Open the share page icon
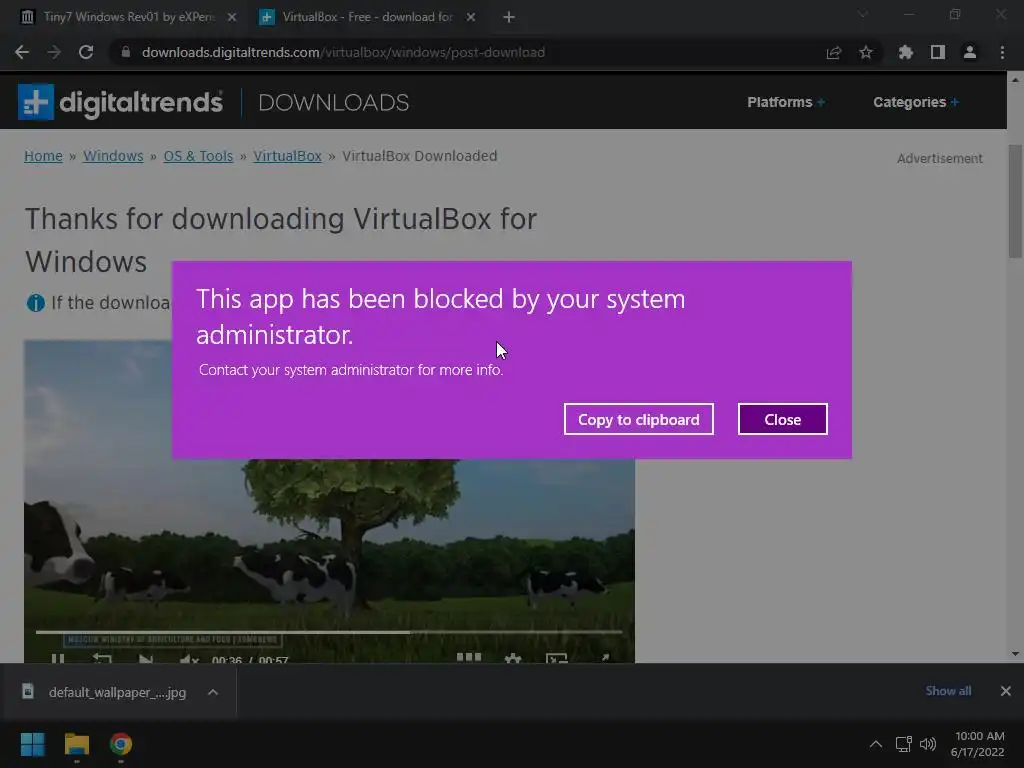 [x=834, y=52]
